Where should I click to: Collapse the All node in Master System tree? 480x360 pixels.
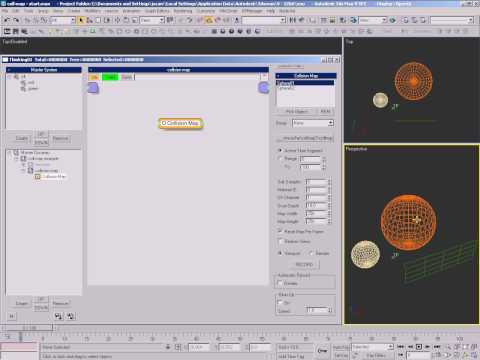pos(10,77)
